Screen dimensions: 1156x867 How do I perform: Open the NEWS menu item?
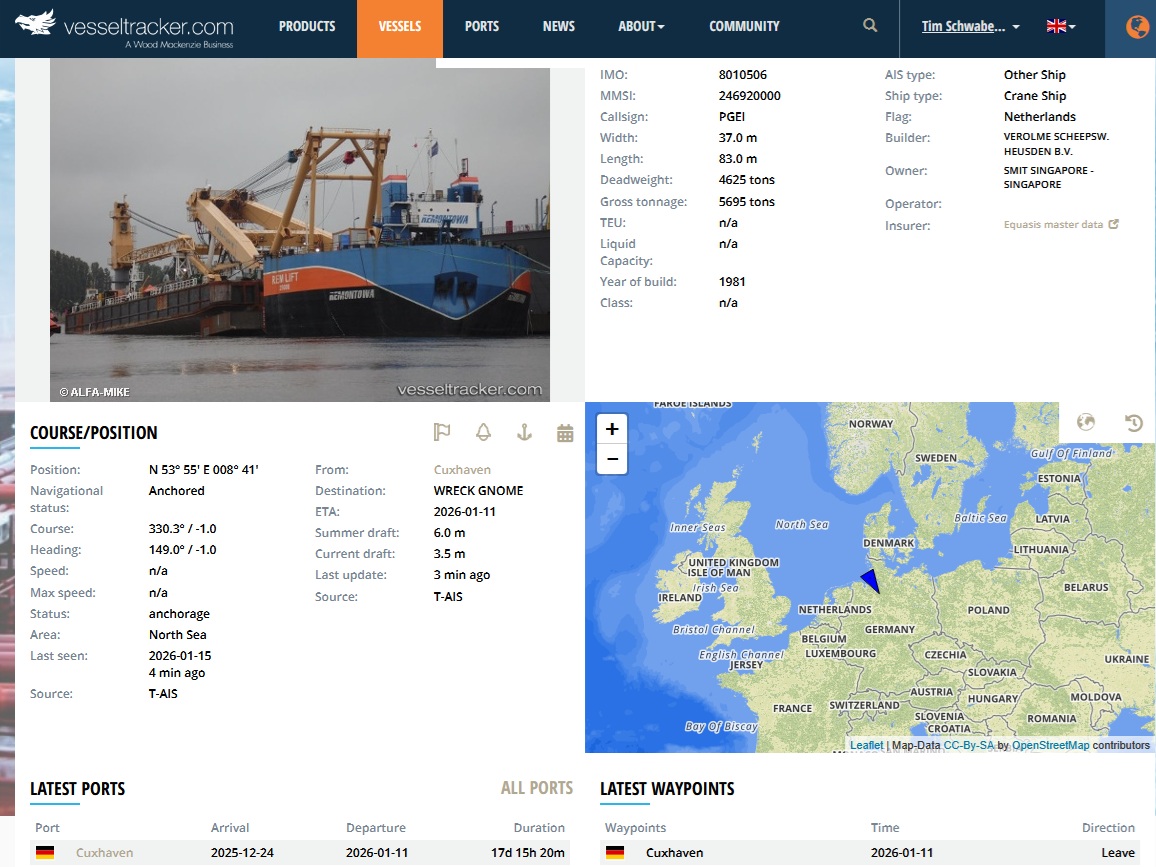click(558, 27)
